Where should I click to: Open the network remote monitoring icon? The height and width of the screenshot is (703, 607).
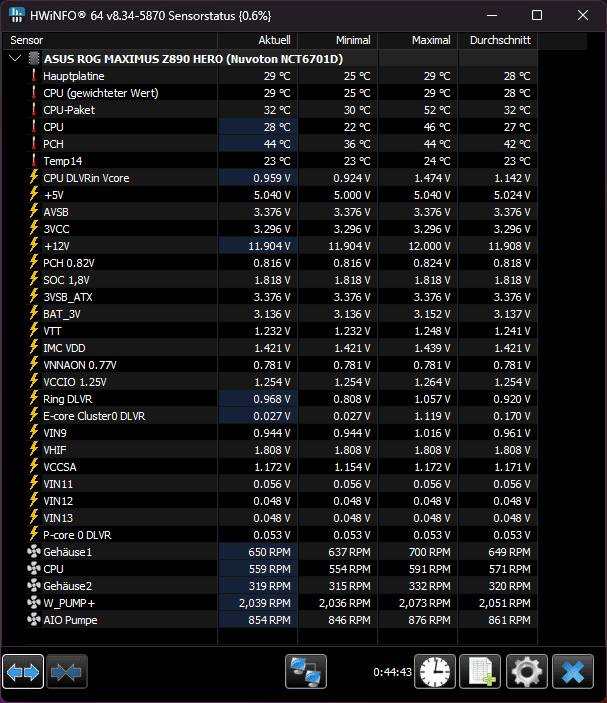(306, 671)
